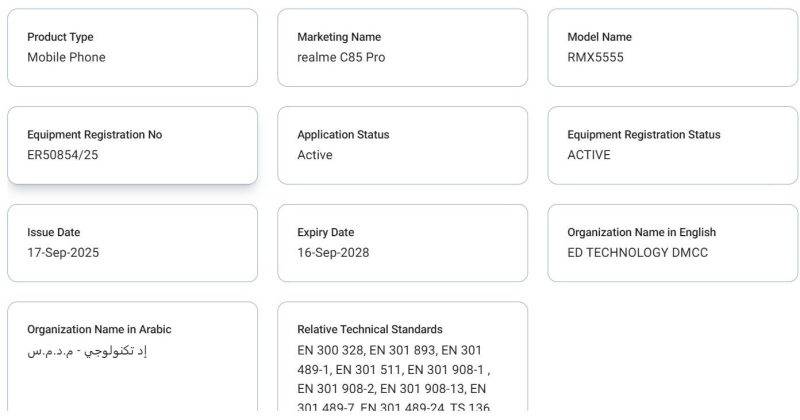800x420 pixels.
Task: Click the Application Status card
Action: tap(403, 145)
